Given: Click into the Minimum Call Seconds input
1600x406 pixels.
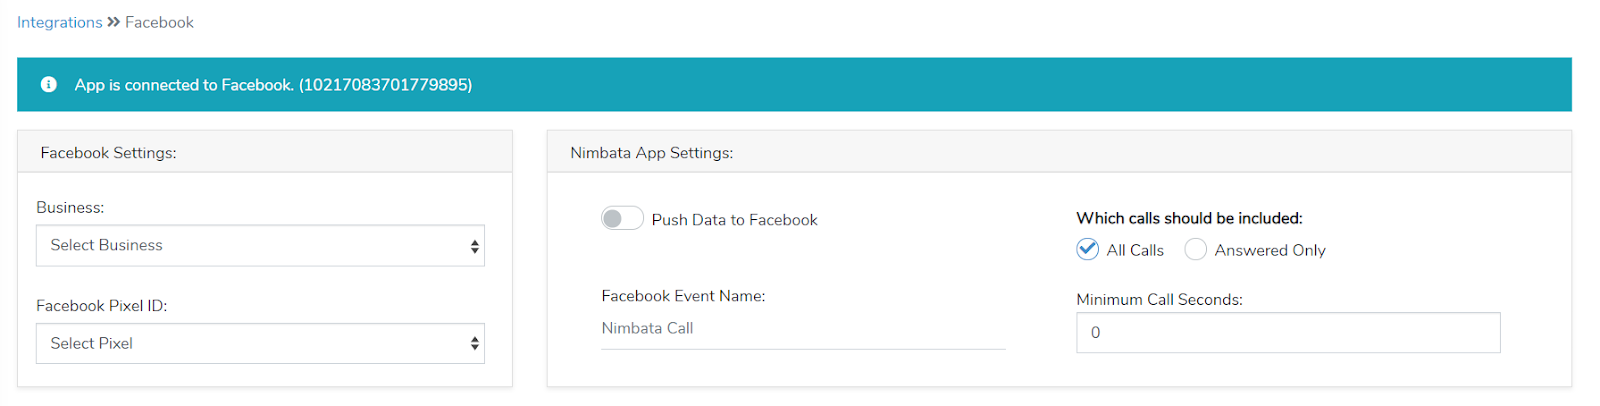Looking at the screenshot, I should pyautogui.click(x=1287, y=333).
